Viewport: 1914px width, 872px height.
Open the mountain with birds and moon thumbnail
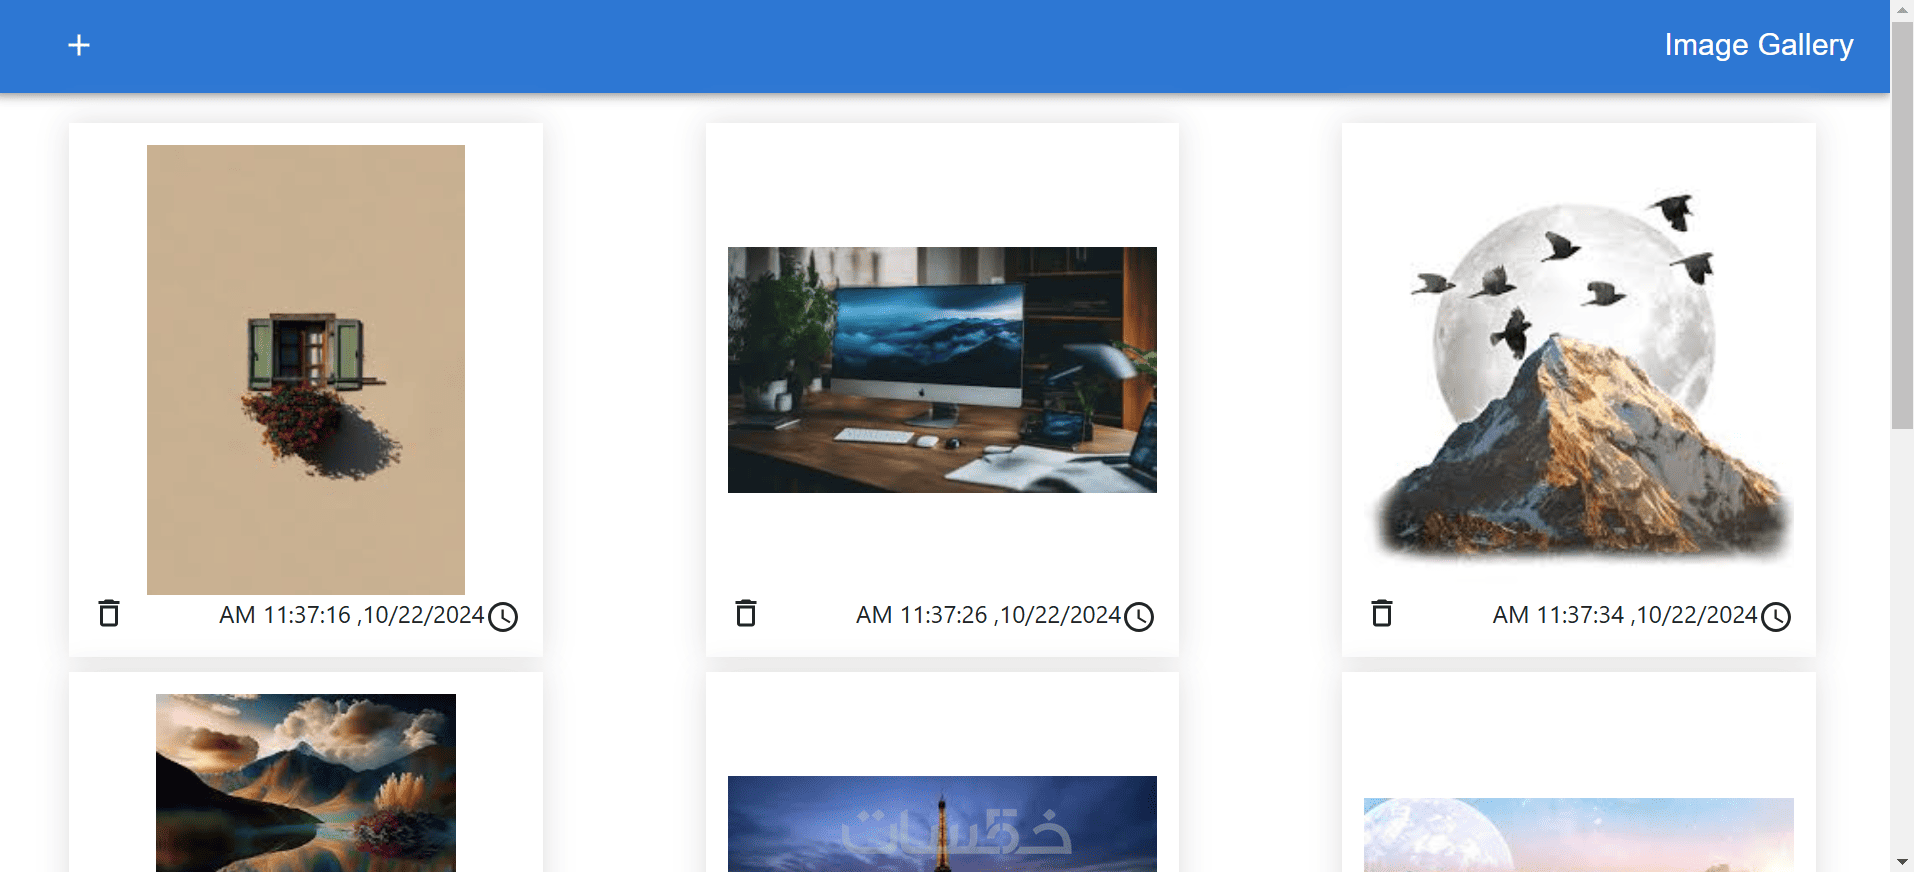point(1579,370)
